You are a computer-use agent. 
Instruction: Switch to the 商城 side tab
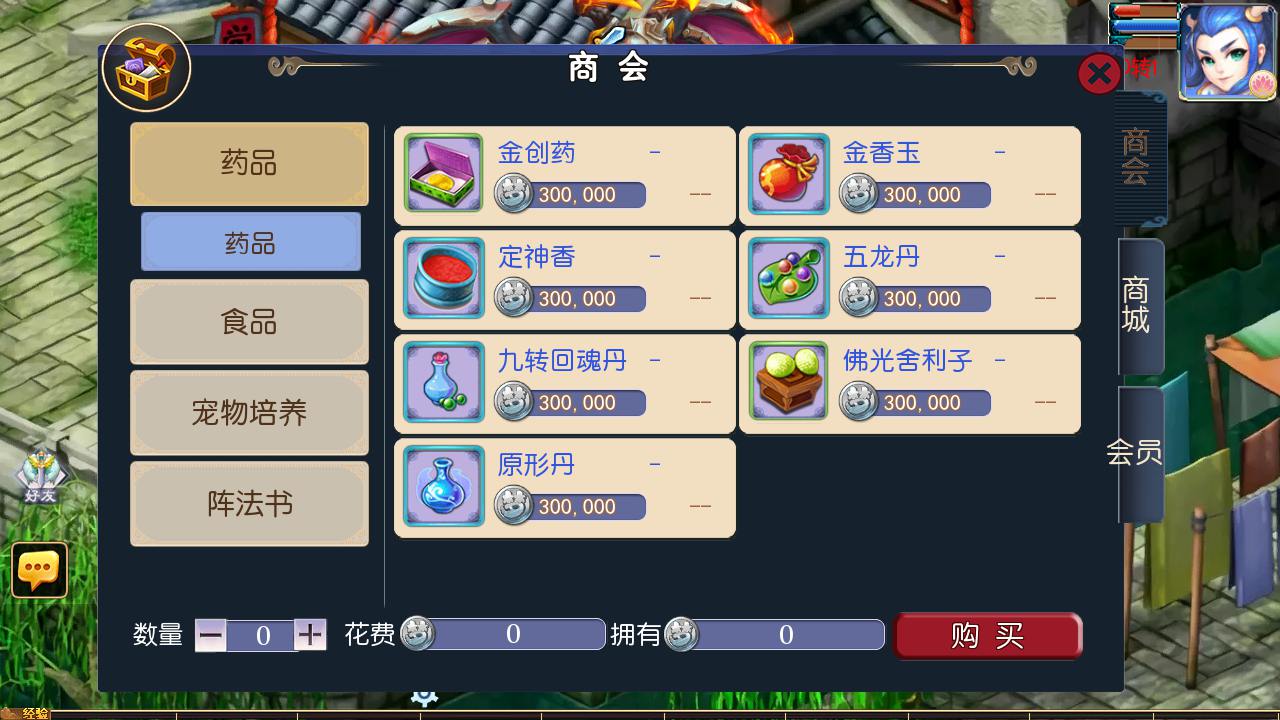[1137, 306]
